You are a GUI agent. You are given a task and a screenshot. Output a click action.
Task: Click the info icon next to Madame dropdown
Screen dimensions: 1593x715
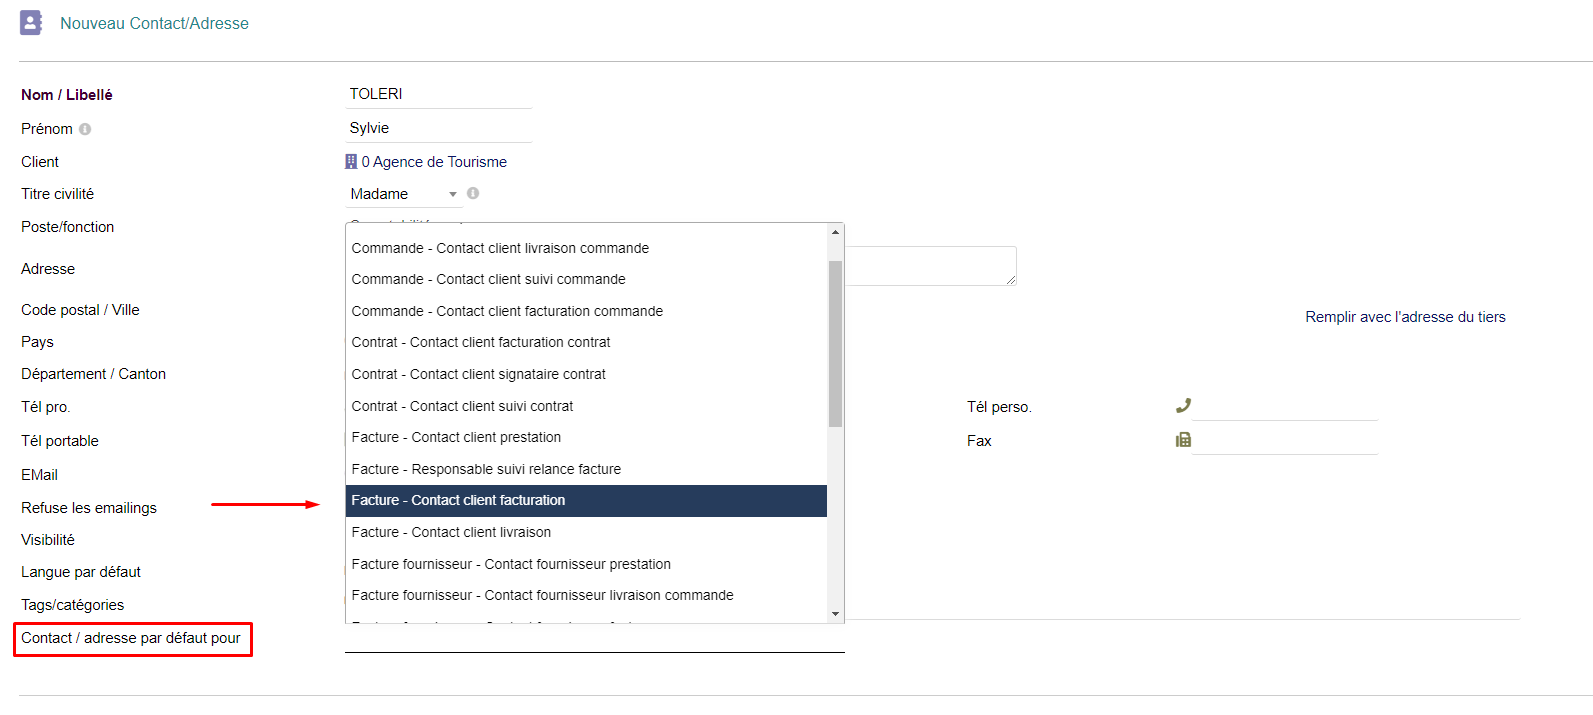click(473, 193)
